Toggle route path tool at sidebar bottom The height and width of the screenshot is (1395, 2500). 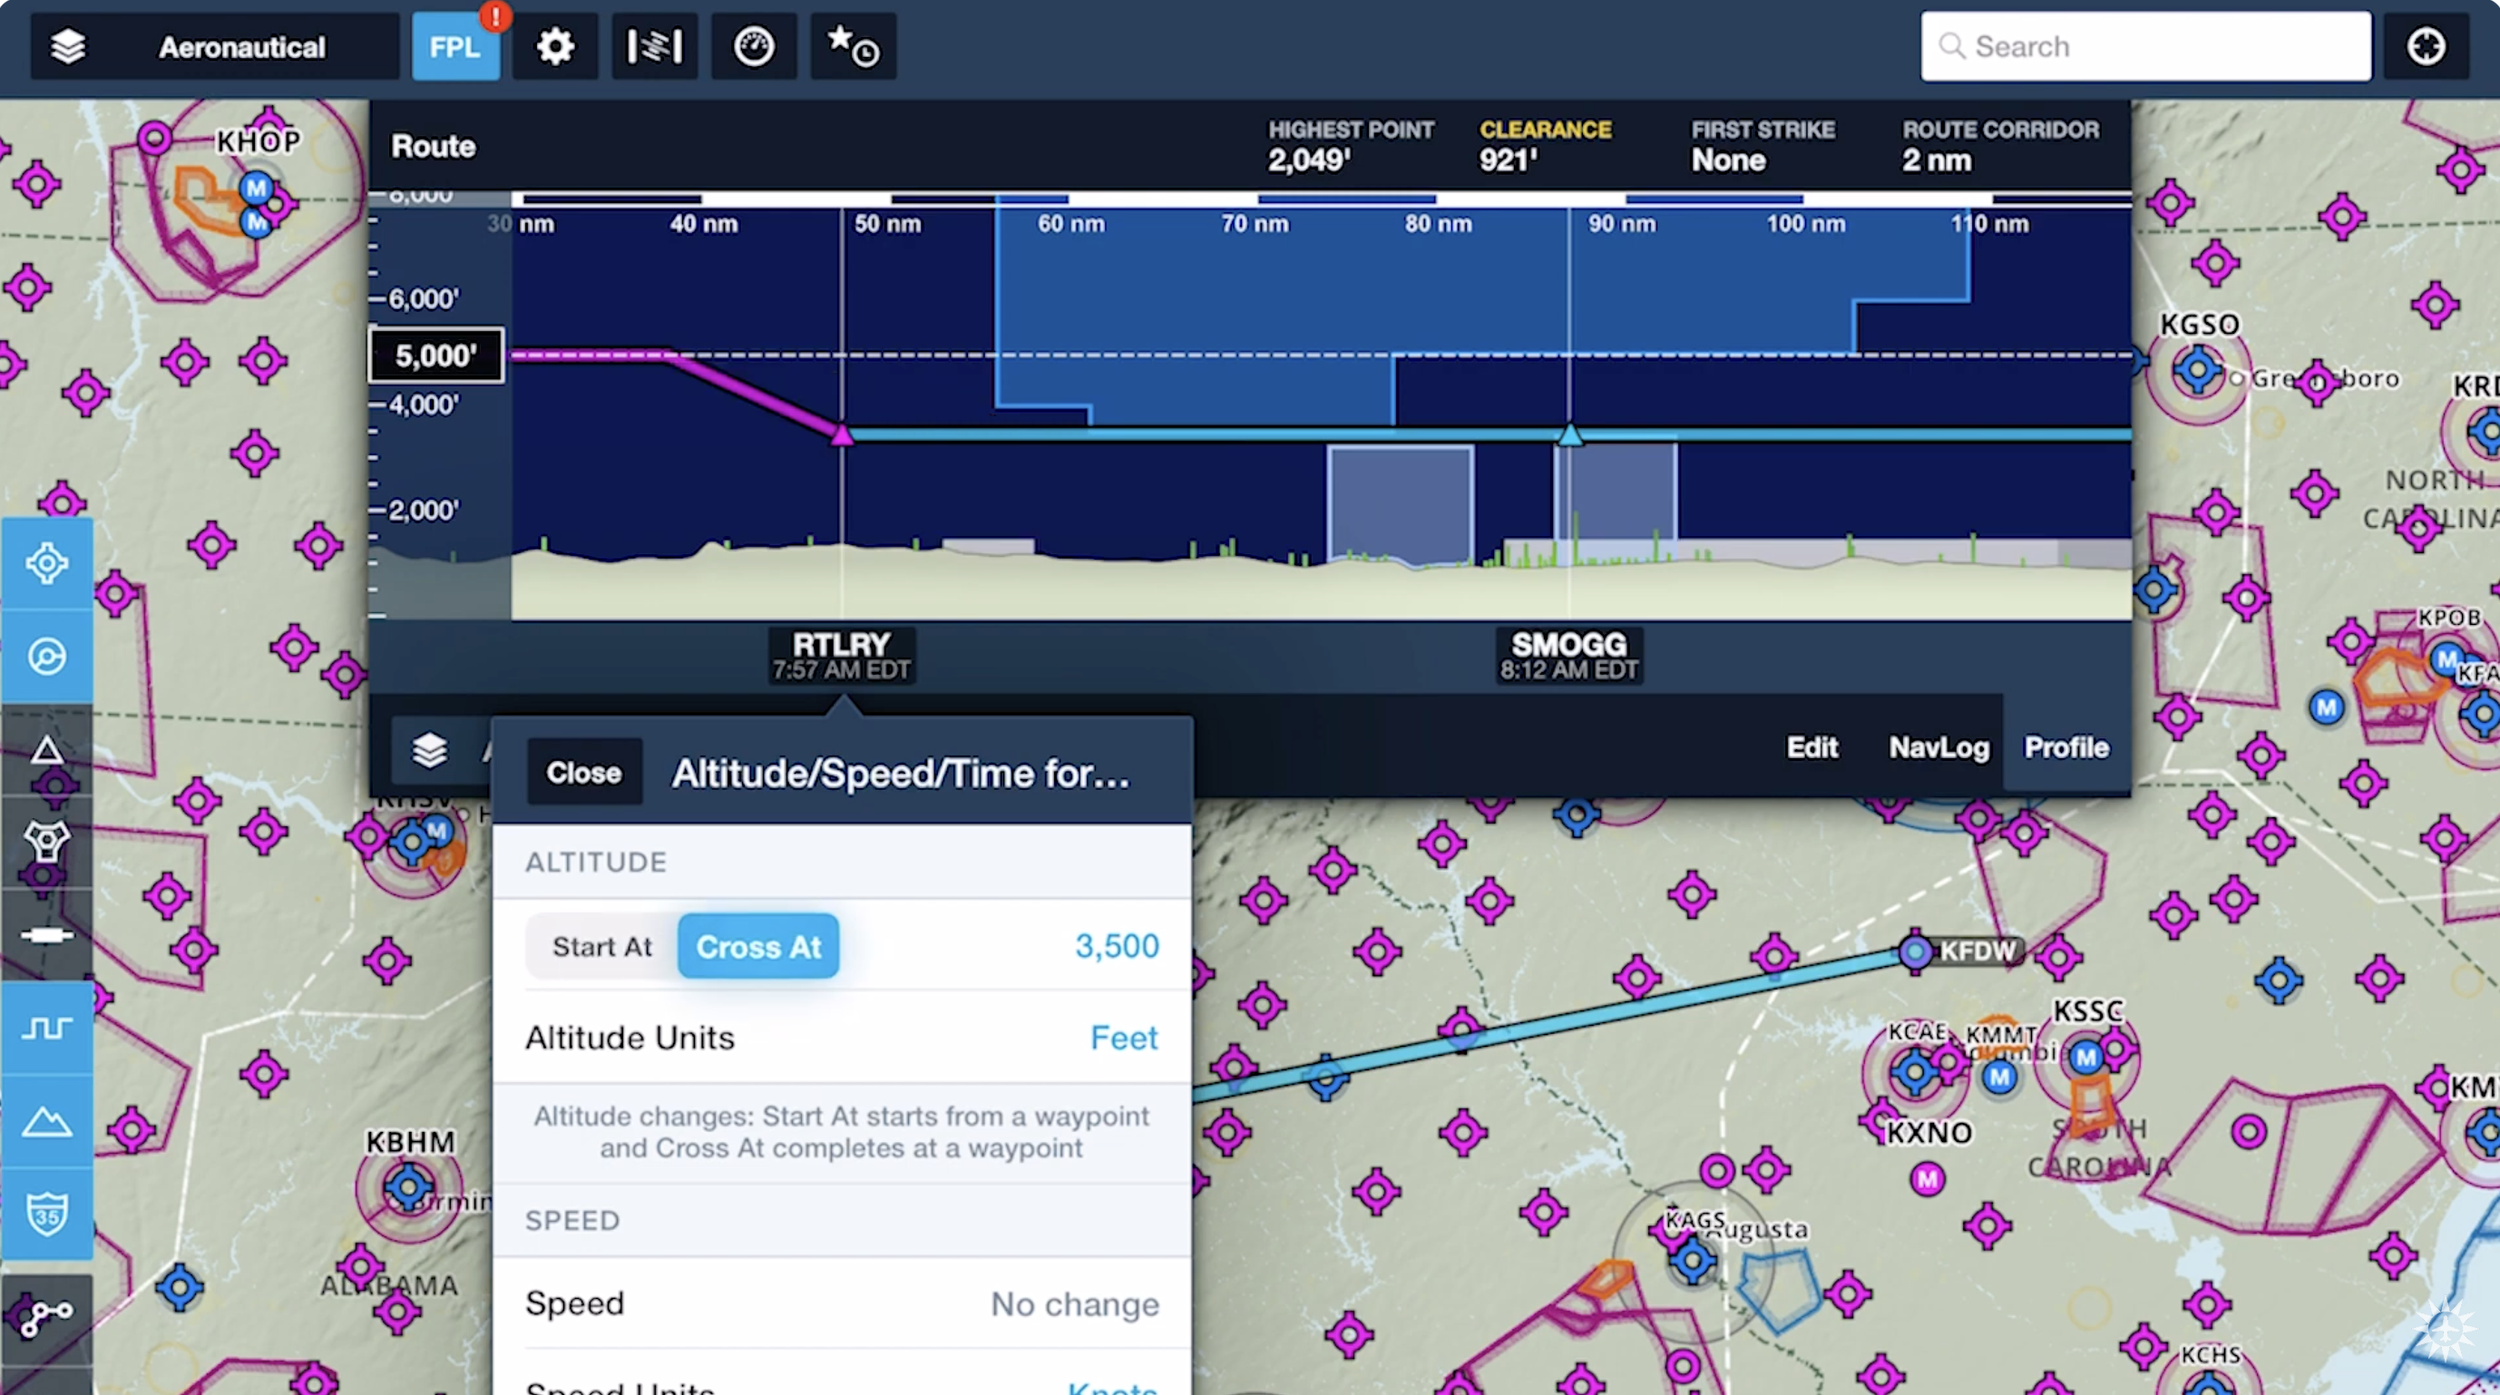(x=47, y=1318)
